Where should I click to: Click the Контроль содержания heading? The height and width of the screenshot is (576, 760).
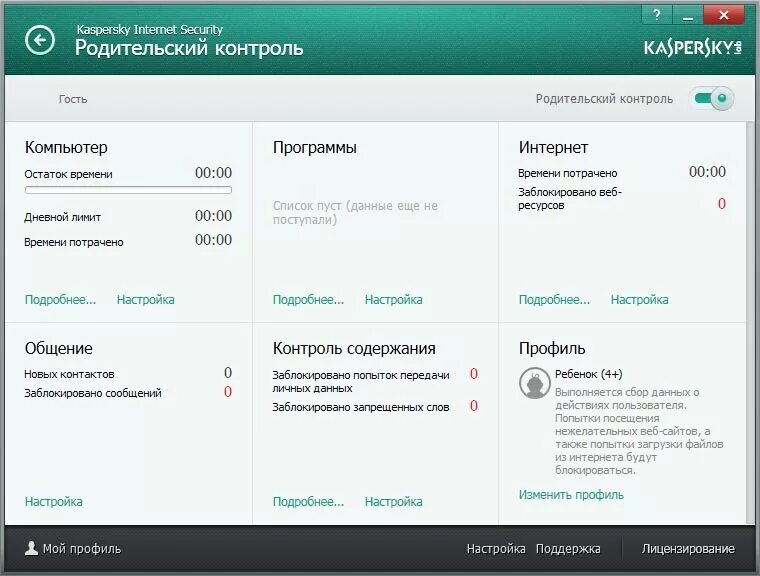[354, 348]
